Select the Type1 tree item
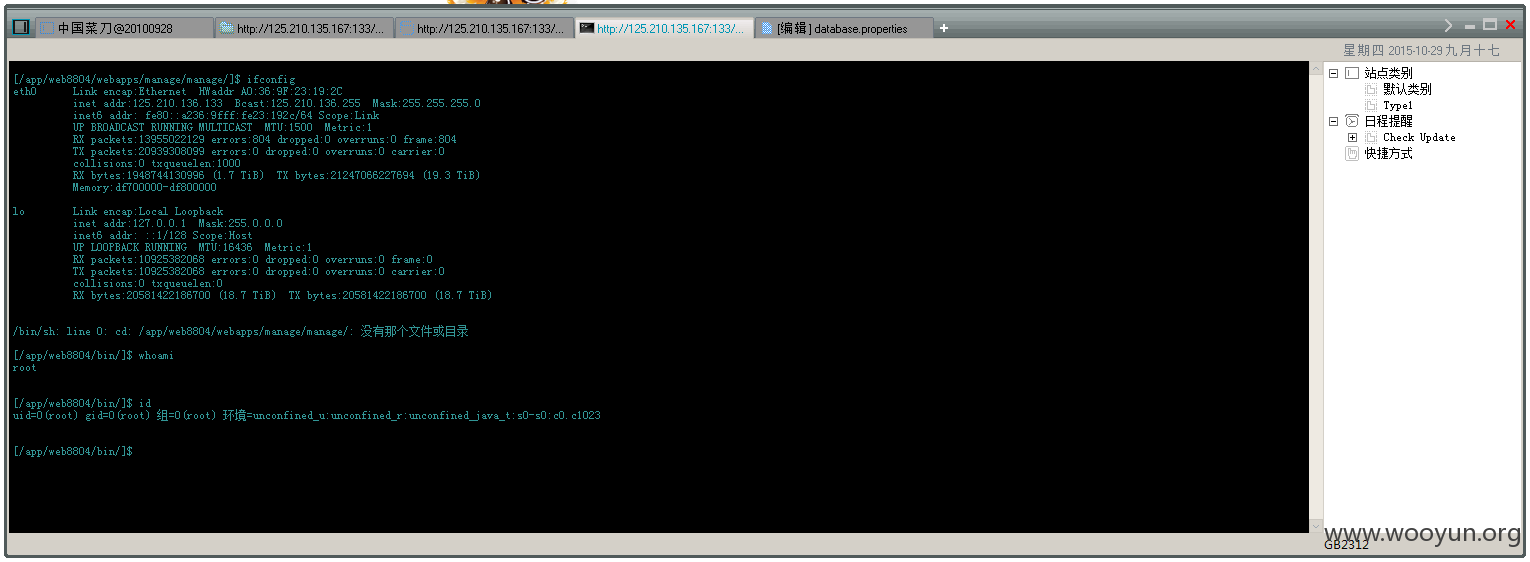Image resolution: width=1530 pixels, height=562 pixels. coord(1398,105)
